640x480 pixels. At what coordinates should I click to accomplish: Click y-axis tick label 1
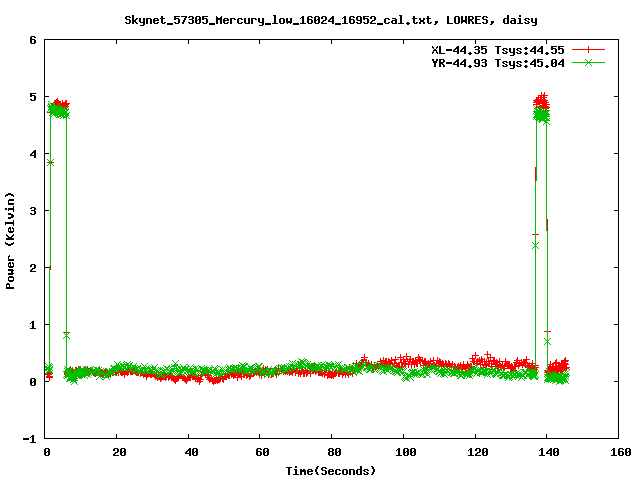point(33,325)
